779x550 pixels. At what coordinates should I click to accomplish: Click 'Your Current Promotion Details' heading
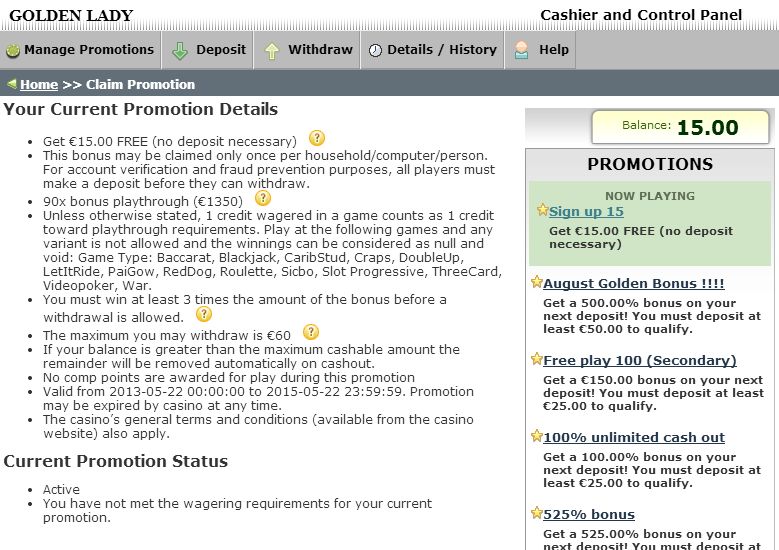pyautogui.click(x=141, y=109)
